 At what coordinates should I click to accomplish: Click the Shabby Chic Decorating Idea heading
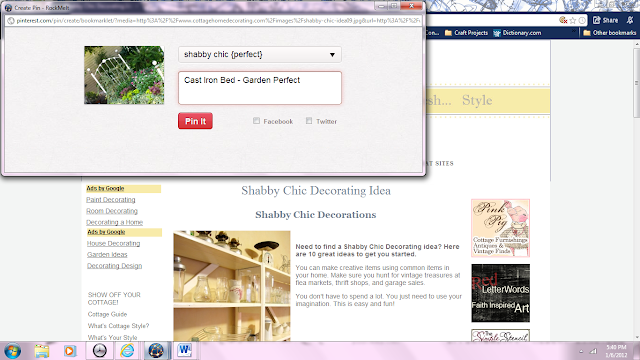[x=316, y=191]
